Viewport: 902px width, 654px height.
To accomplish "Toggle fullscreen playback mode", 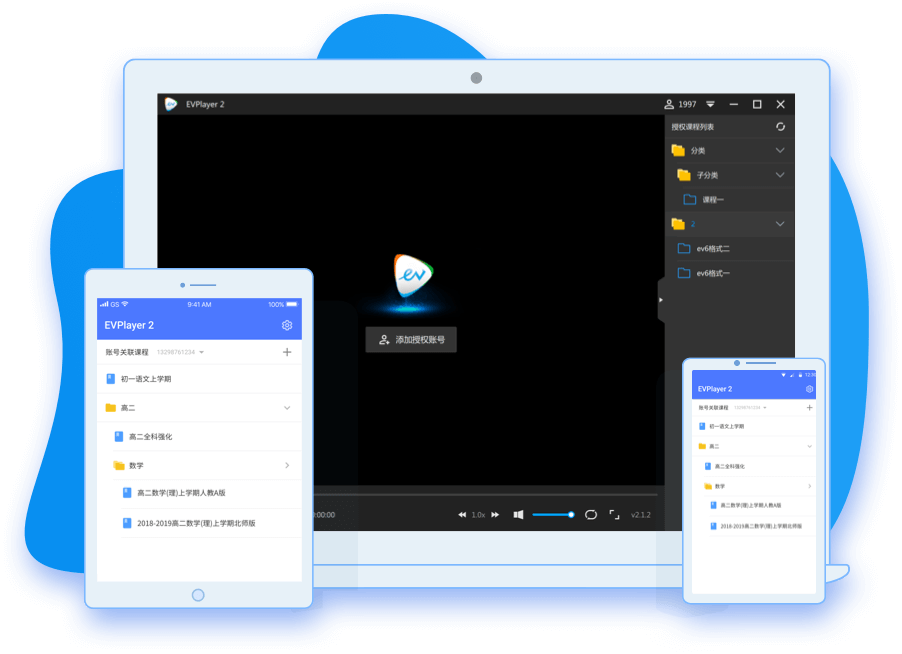I will [x=614, y=514].
